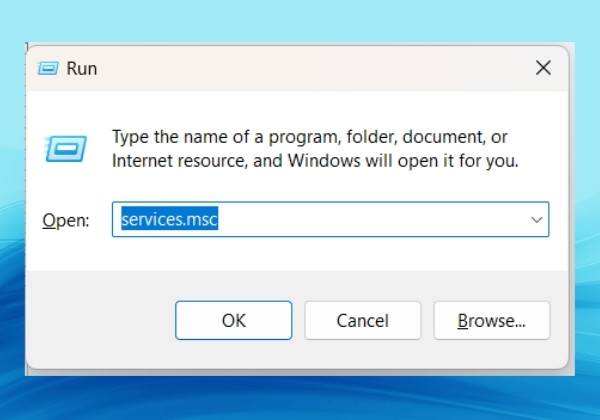Close the Run dialog with X
The image size is (600, 420).
pos(543,68)
